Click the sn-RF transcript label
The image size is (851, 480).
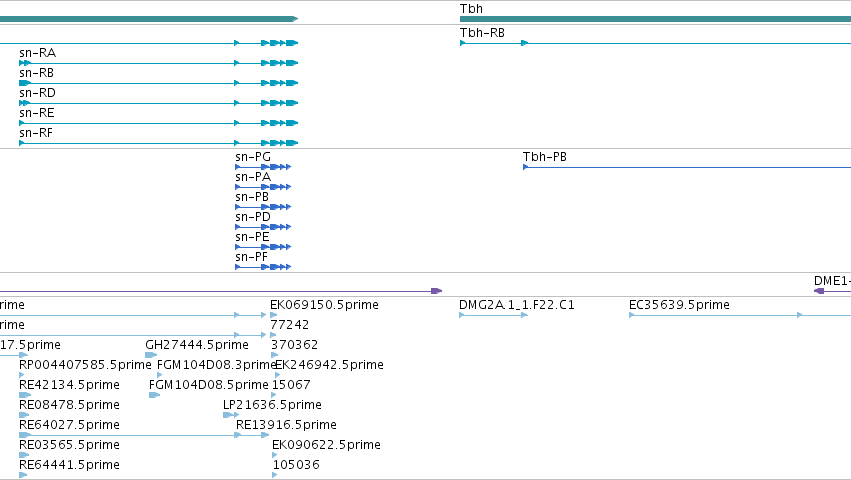click(36, 133)
